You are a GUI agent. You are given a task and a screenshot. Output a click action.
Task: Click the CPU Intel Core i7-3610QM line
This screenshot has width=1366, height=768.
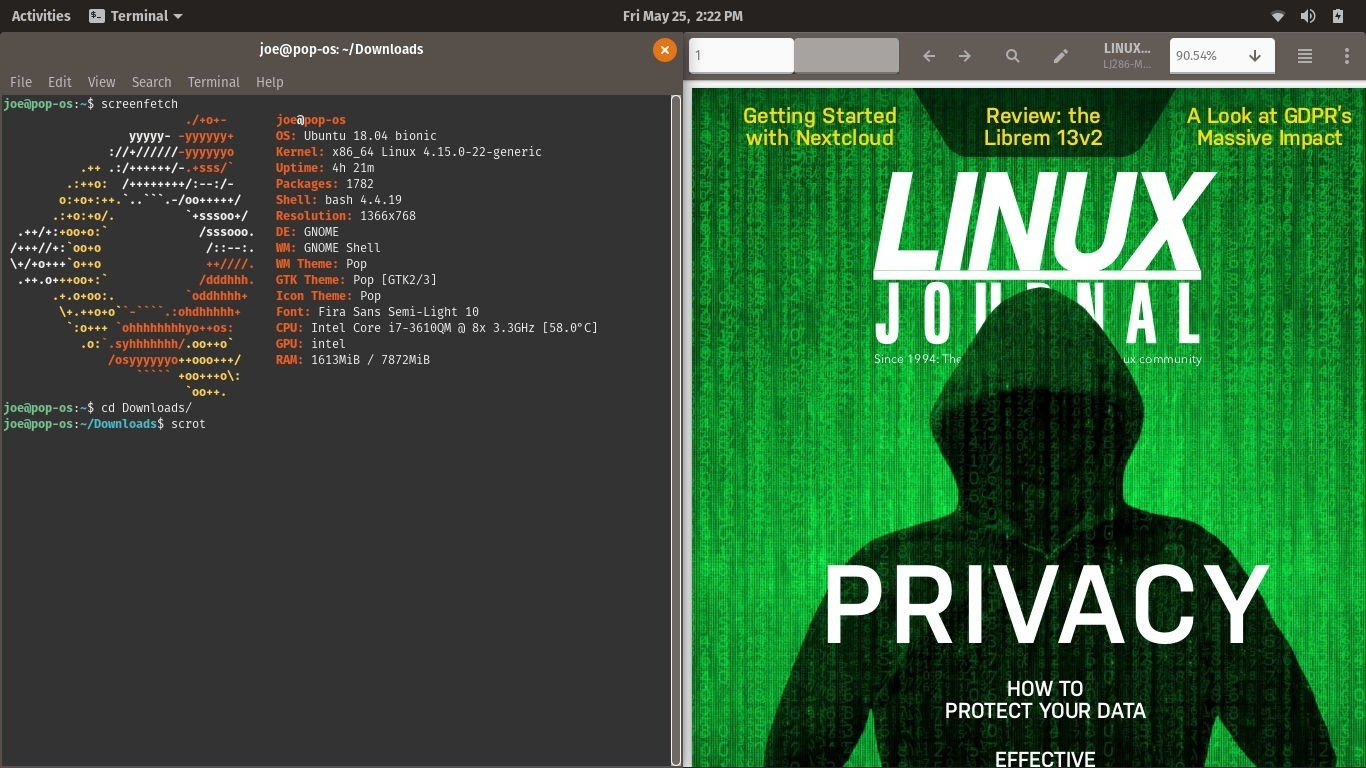(x=437, y=328)
